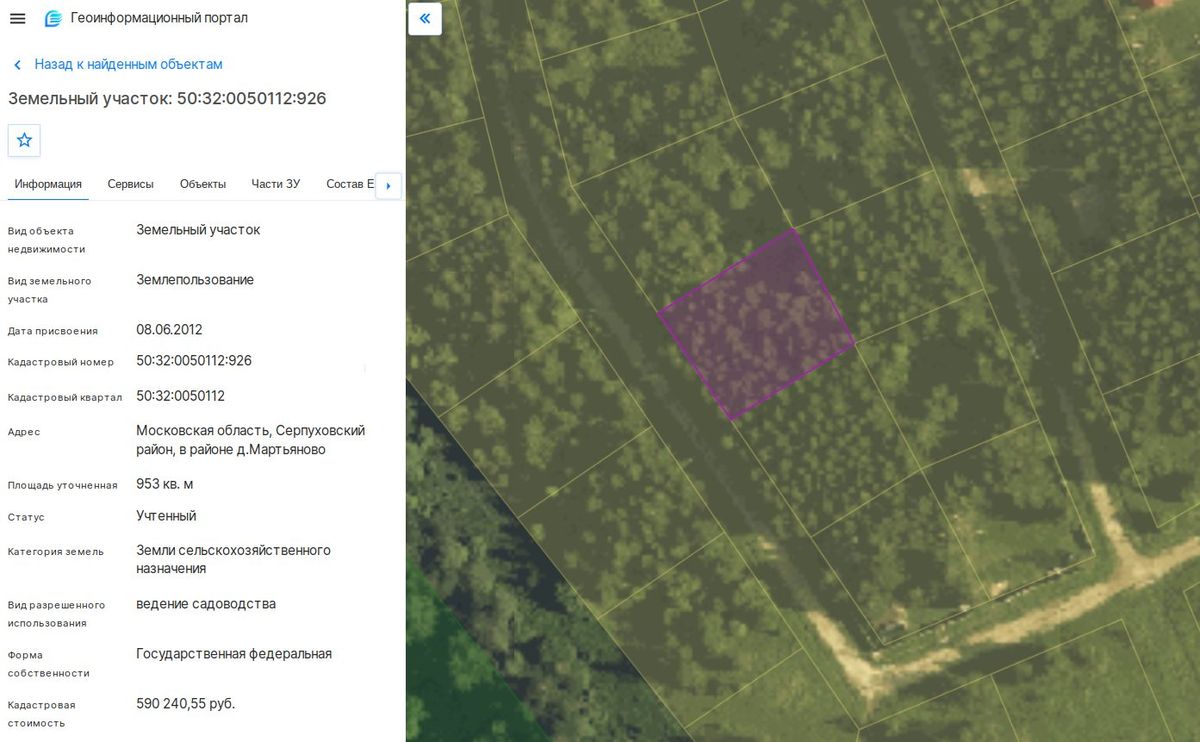Select the area value 953 кв. м

165,484
